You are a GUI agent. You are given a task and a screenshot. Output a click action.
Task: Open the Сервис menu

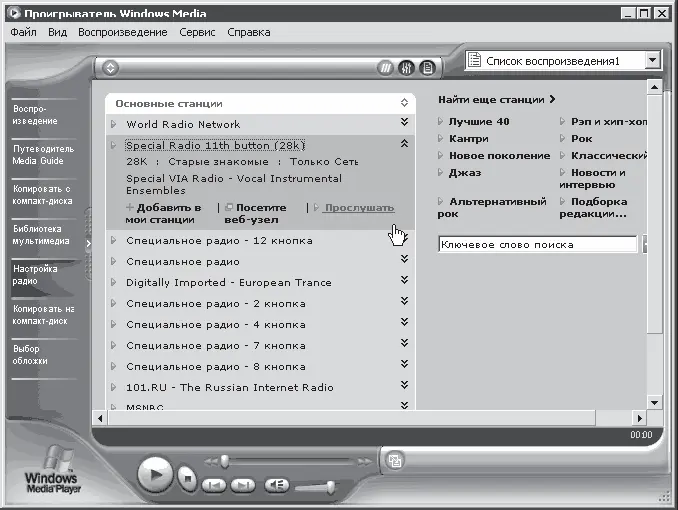pos(197,32)
